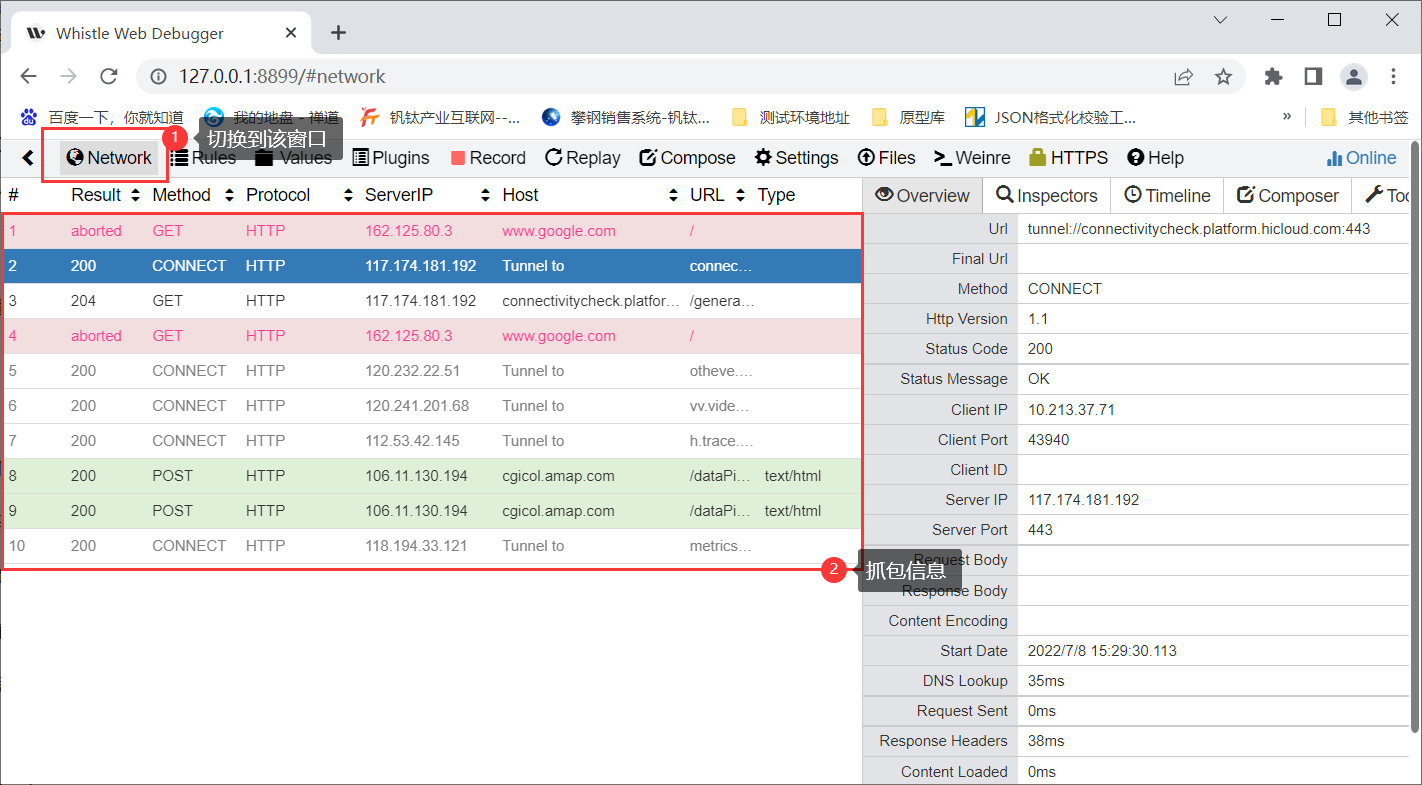Select aborted request row 1 to www.google.com
The image size is (1422, 785).
coord(432,231)
